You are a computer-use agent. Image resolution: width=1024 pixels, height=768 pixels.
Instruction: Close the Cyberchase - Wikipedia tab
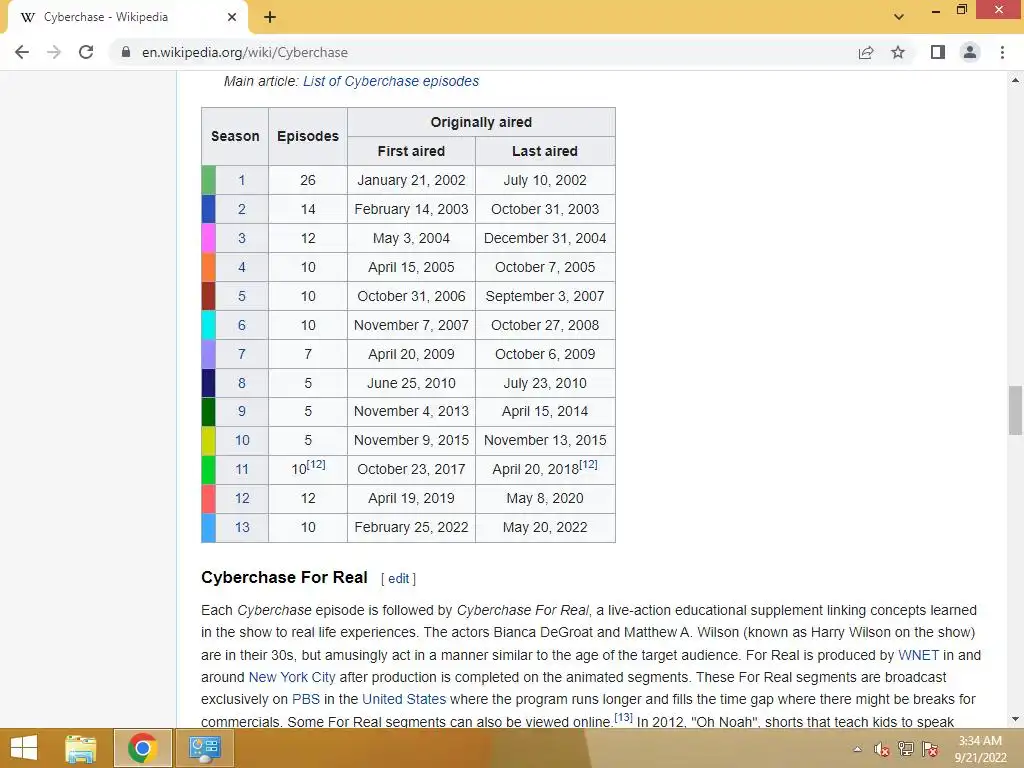point(232,18)
